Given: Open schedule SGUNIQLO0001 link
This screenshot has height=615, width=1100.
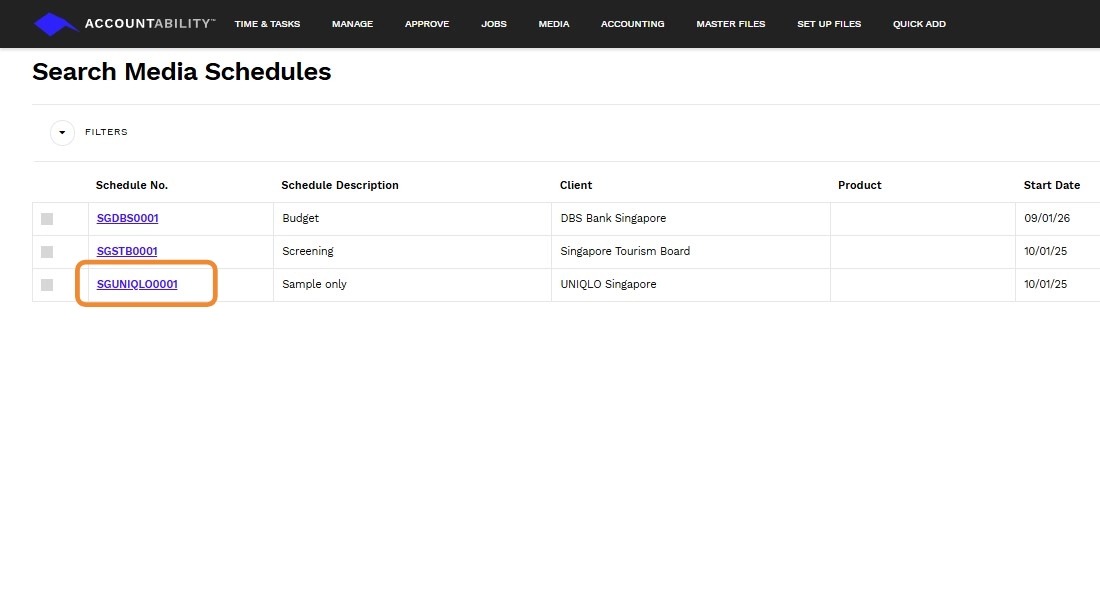Looking at the screenshot, I should click(x=137, y=284).
